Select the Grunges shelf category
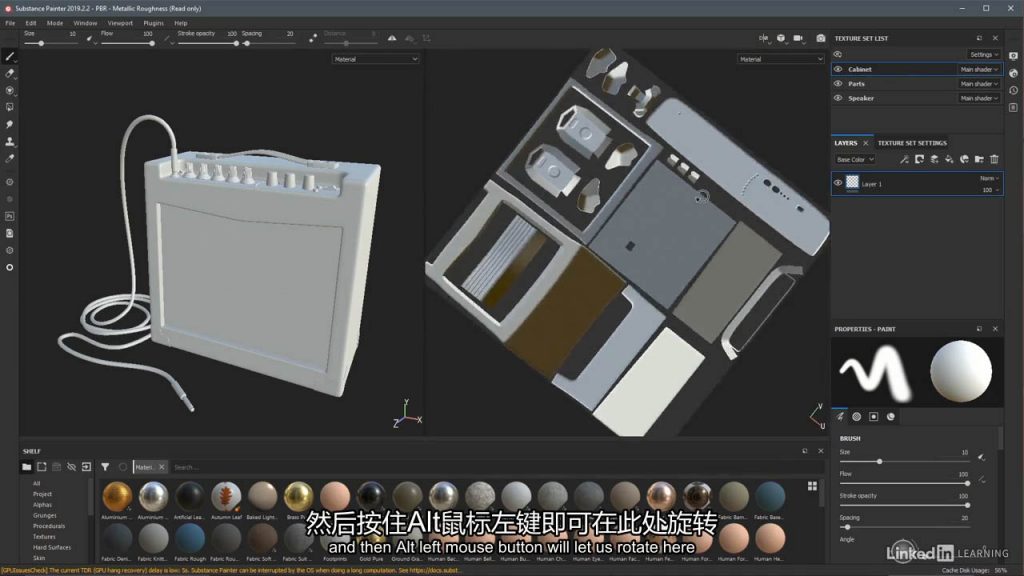The width and height of the screenshot is (1024, 576). pyautogui.click(x=44, y=515)
